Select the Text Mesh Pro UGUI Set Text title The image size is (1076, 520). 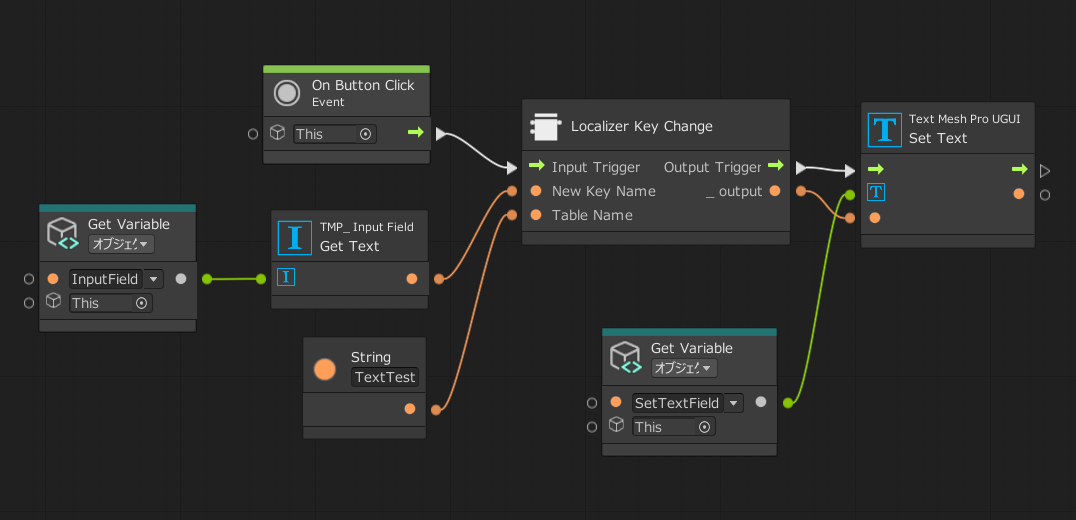[964, 129]
